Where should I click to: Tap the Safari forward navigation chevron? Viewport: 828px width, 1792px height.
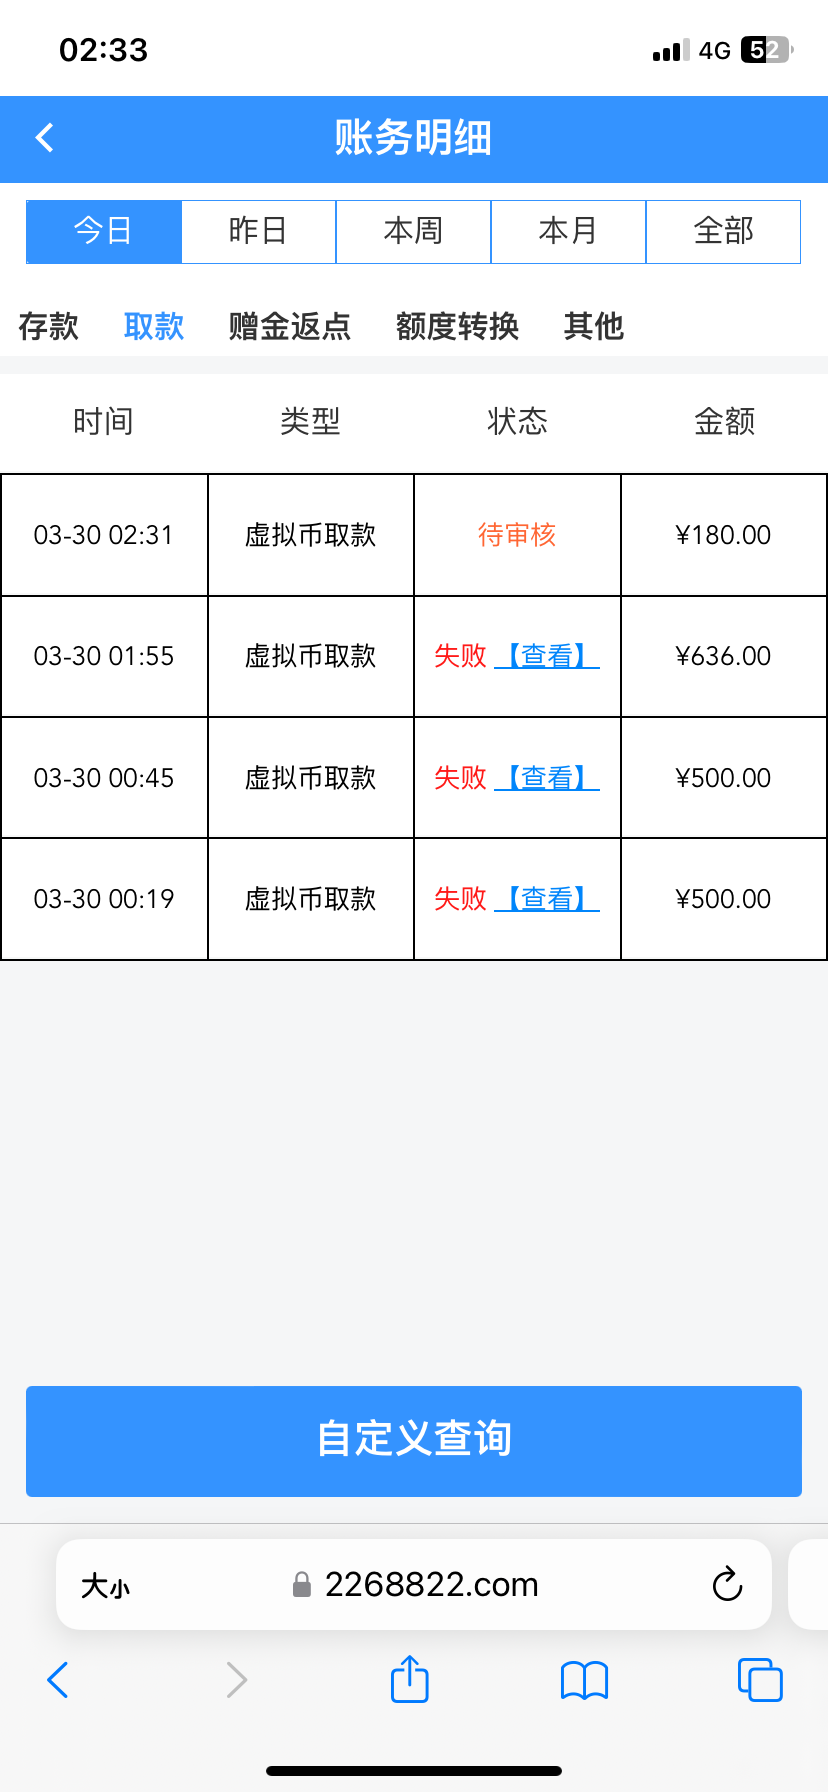click(x=236, y=1679)
